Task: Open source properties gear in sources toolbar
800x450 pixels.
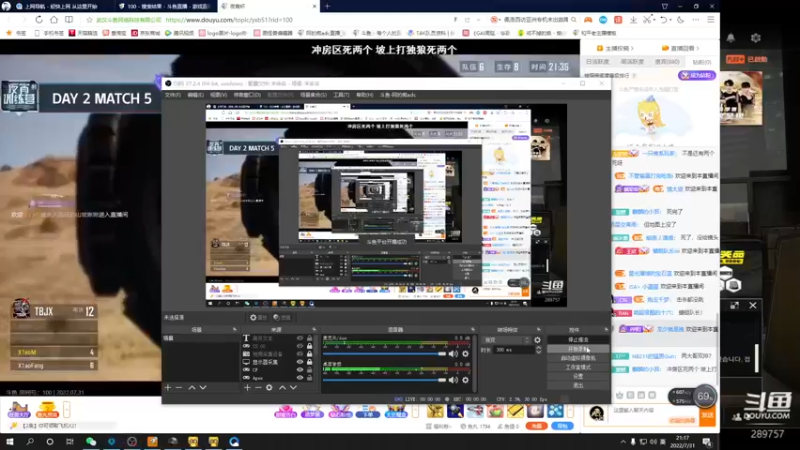Action: pyautogui.click(x=269, y=388)
